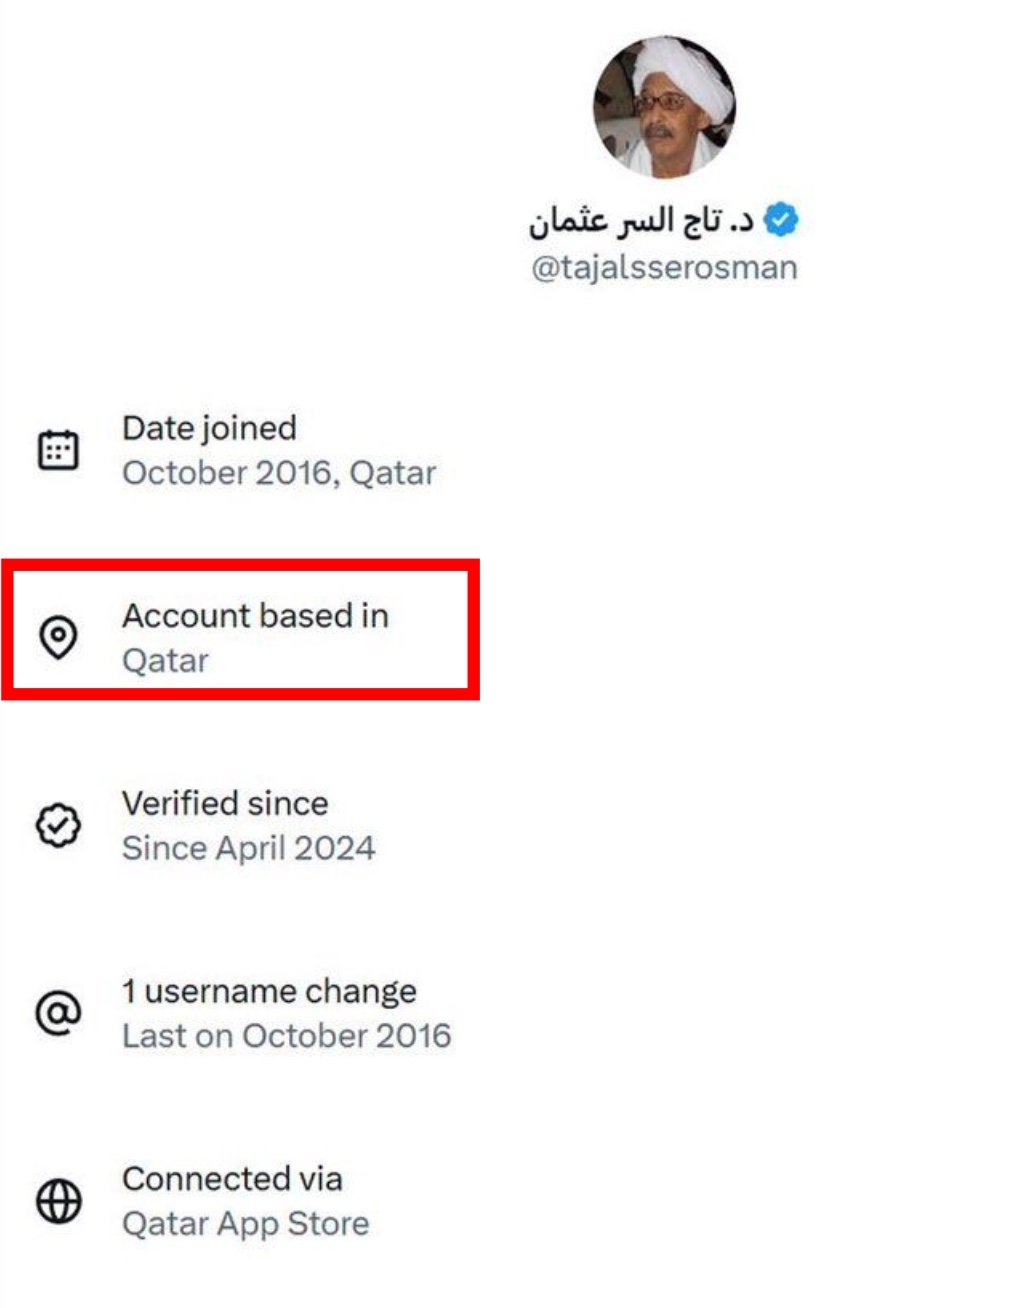Click the verified checkmark icon beside Verified since
Image resolution: width=1028 pixels, height=1308 pixels.
click(x=58, y=826)
